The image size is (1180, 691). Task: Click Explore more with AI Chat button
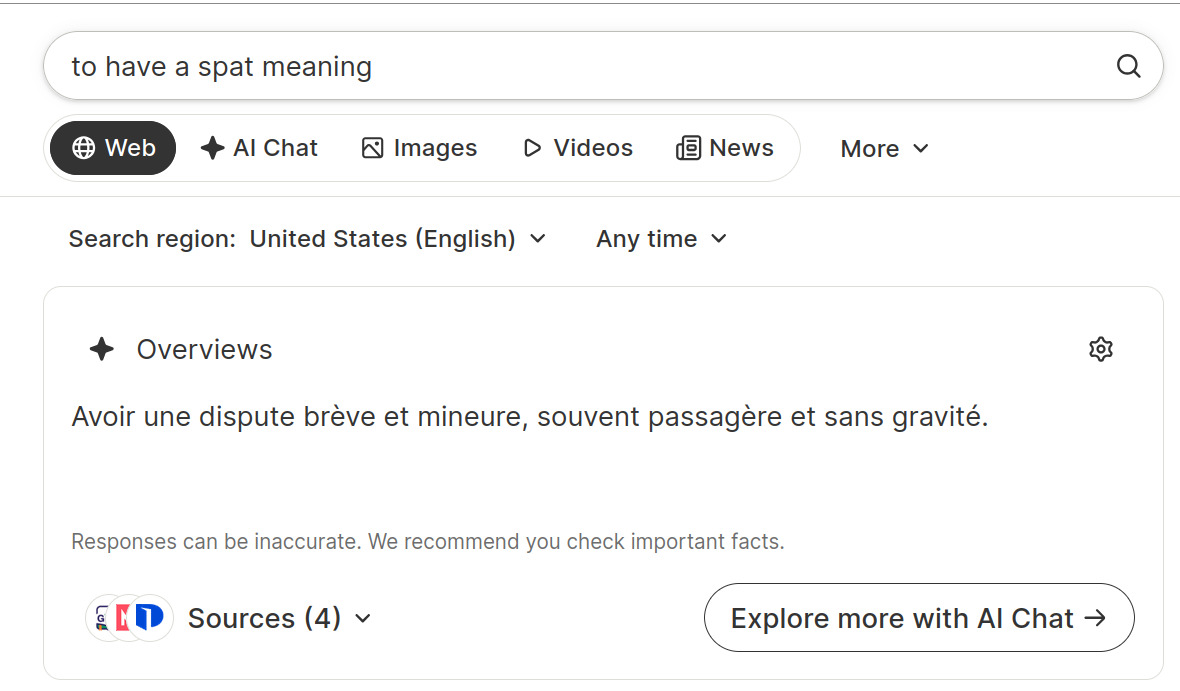point(919,618)
